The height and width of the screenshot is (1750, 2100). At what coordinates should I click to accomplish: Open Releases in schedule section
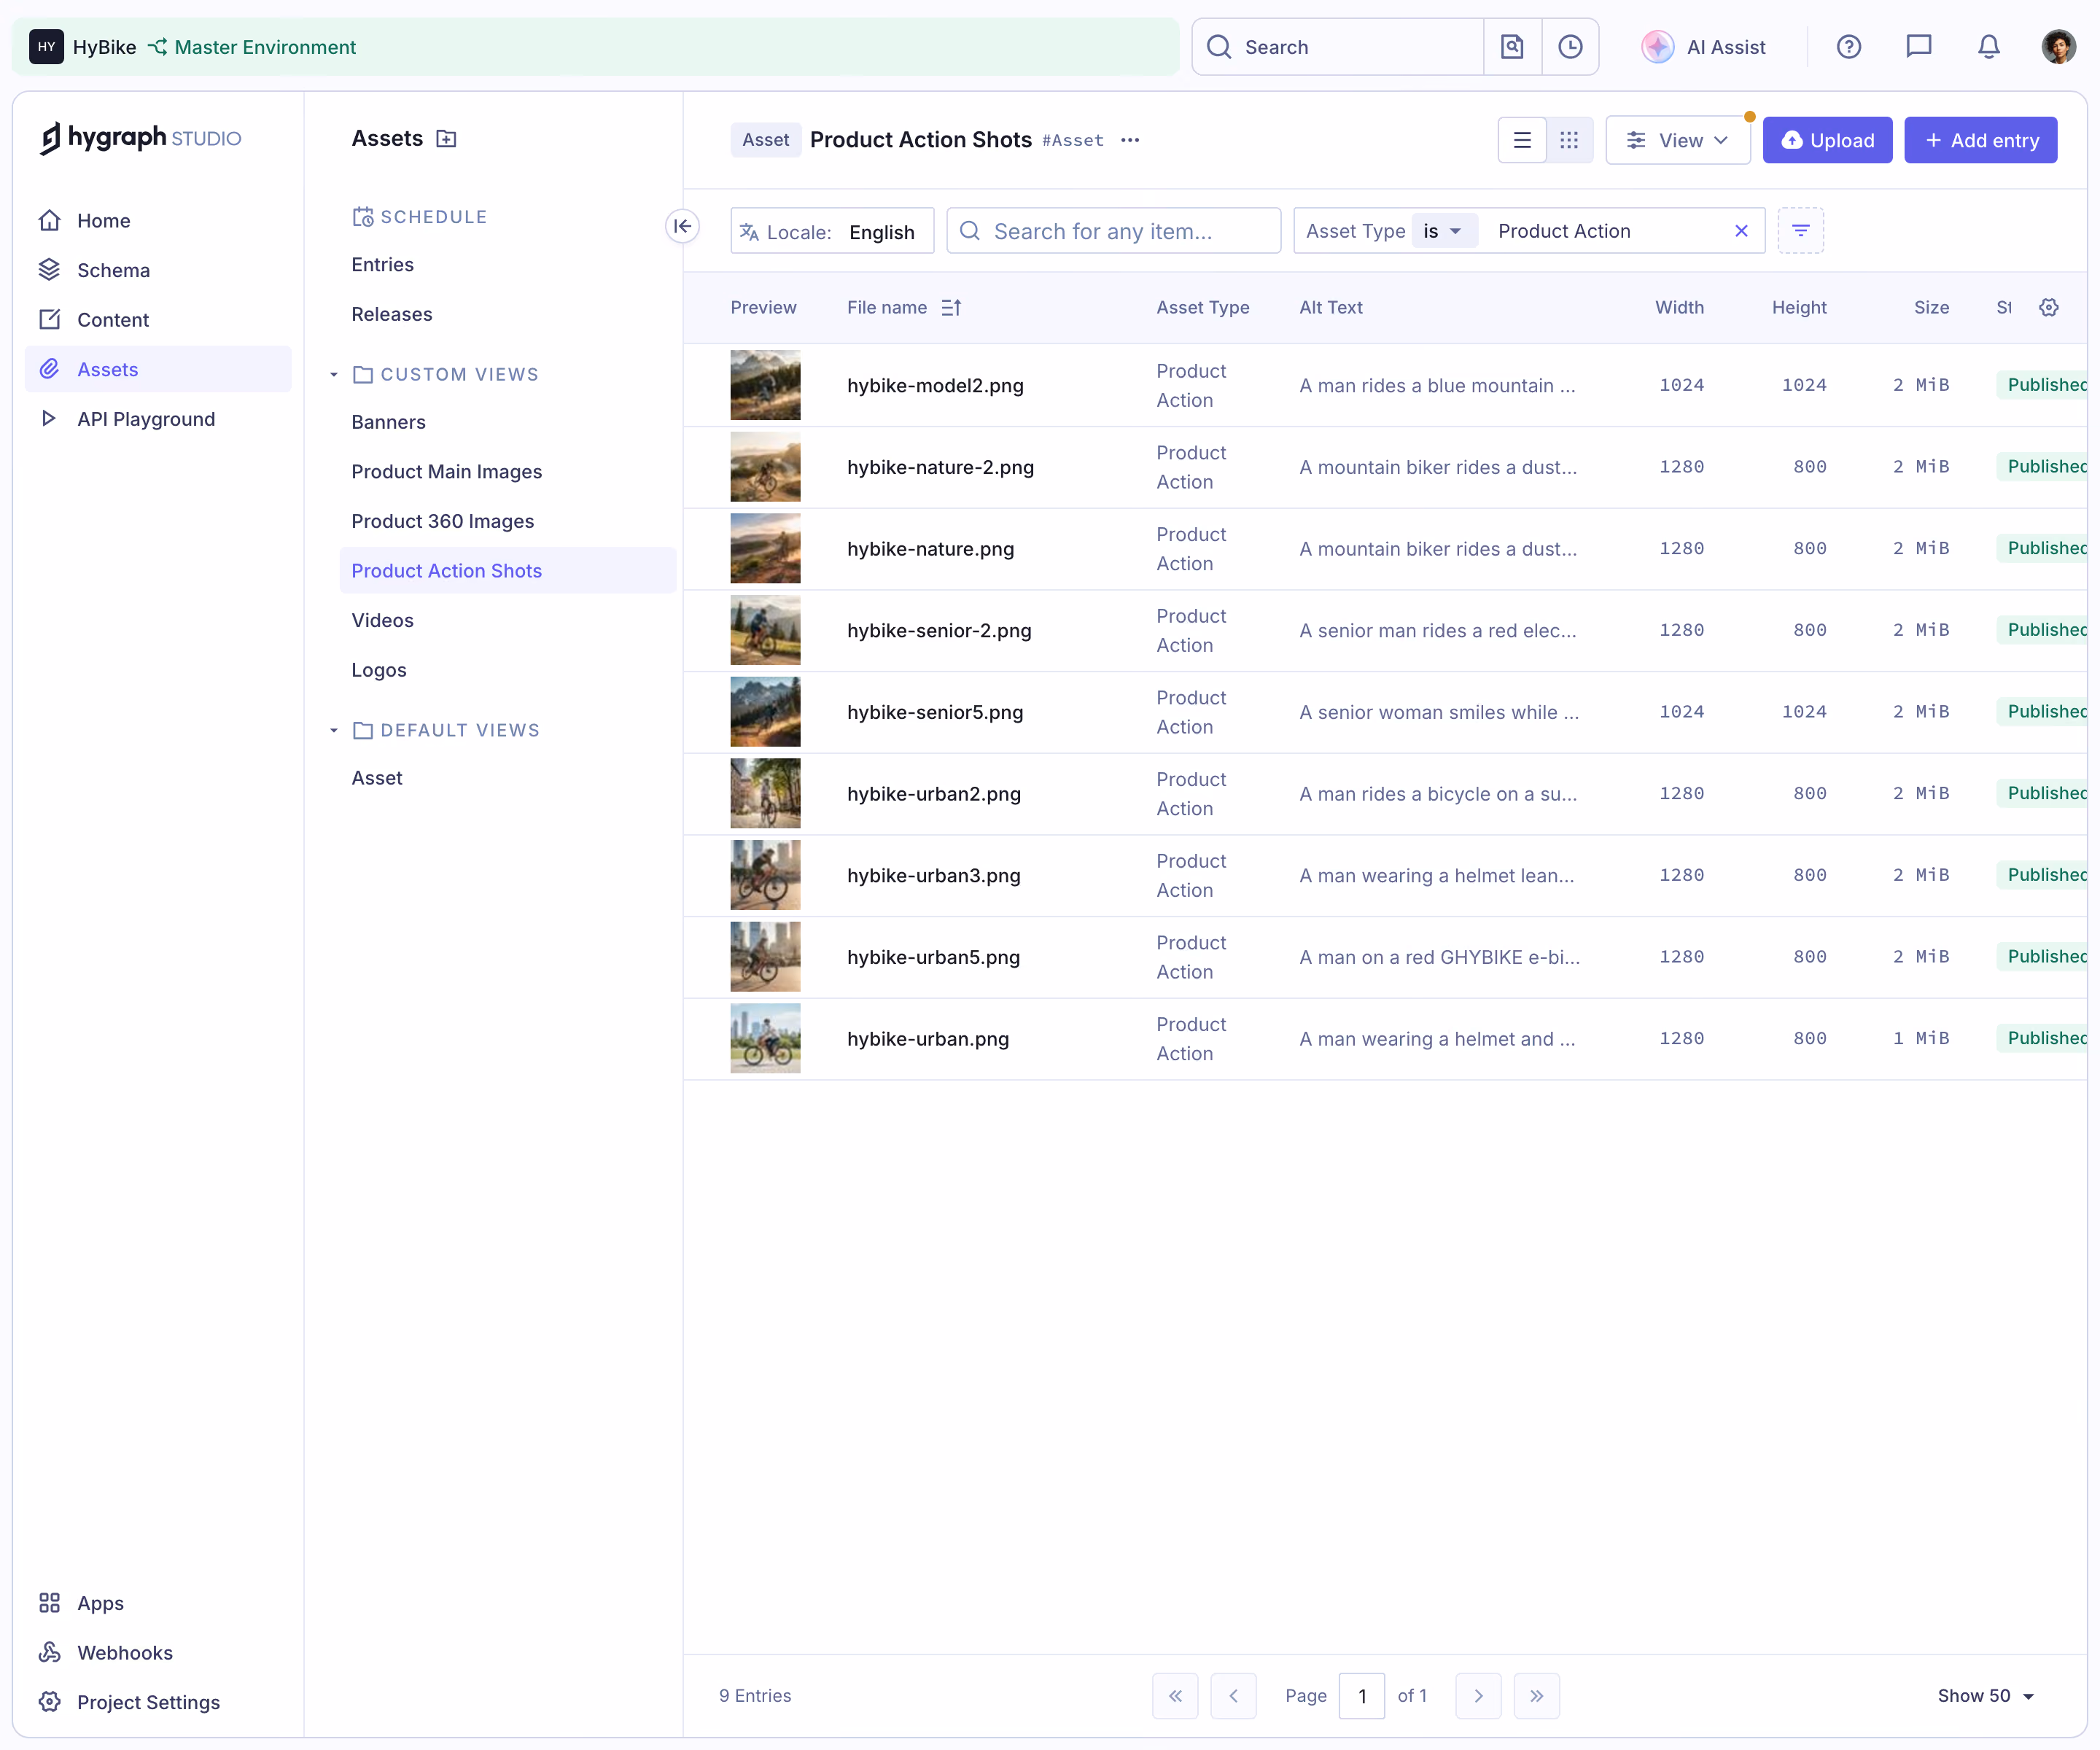508,314
